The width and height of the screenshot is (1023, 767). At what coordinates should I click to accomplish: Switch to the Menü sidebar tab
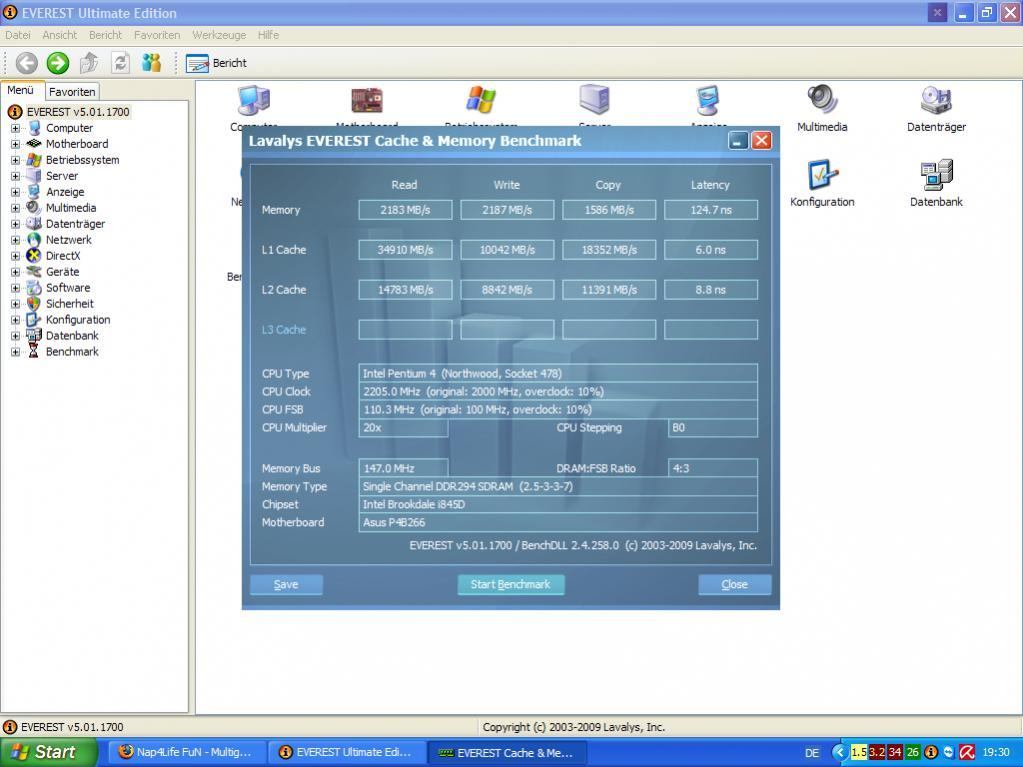pyautogui.click(x=21, y=91)
